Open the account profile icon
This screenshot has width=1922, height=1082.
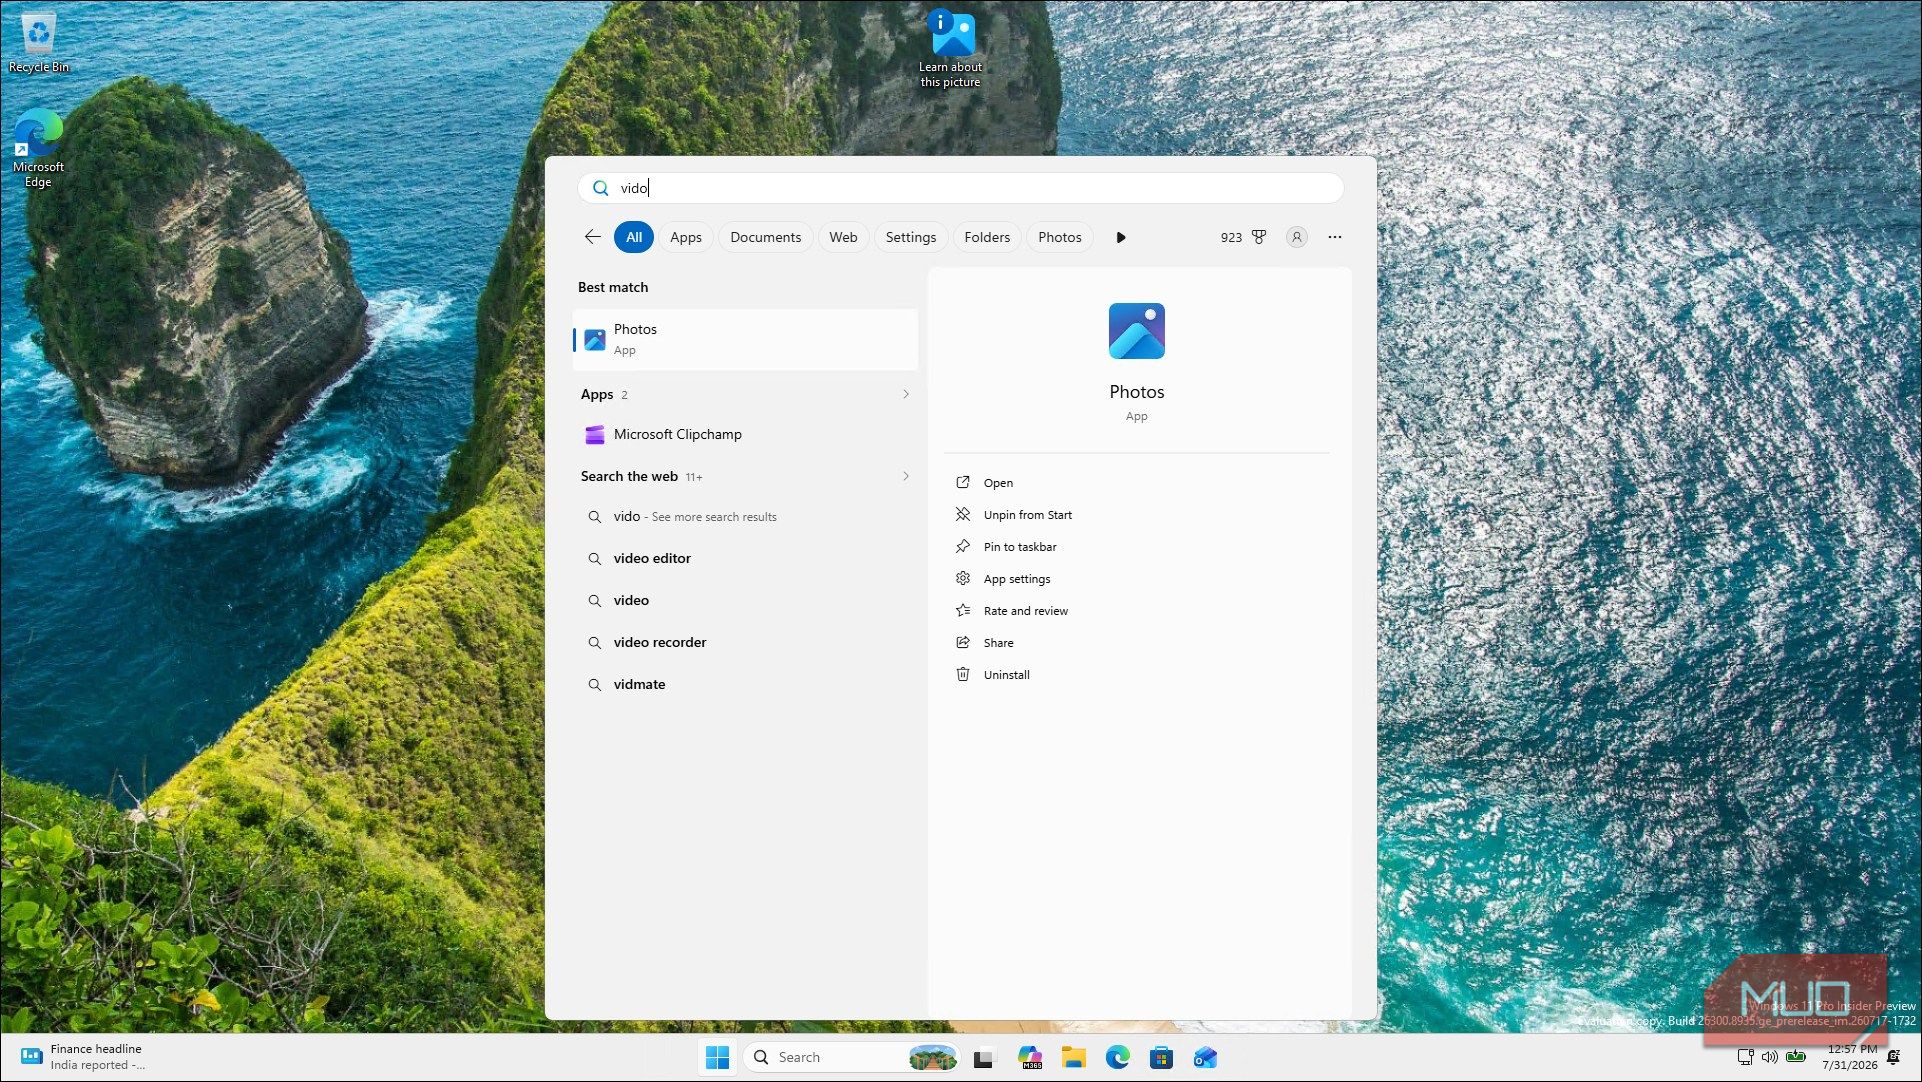(x=1296, y=237)
